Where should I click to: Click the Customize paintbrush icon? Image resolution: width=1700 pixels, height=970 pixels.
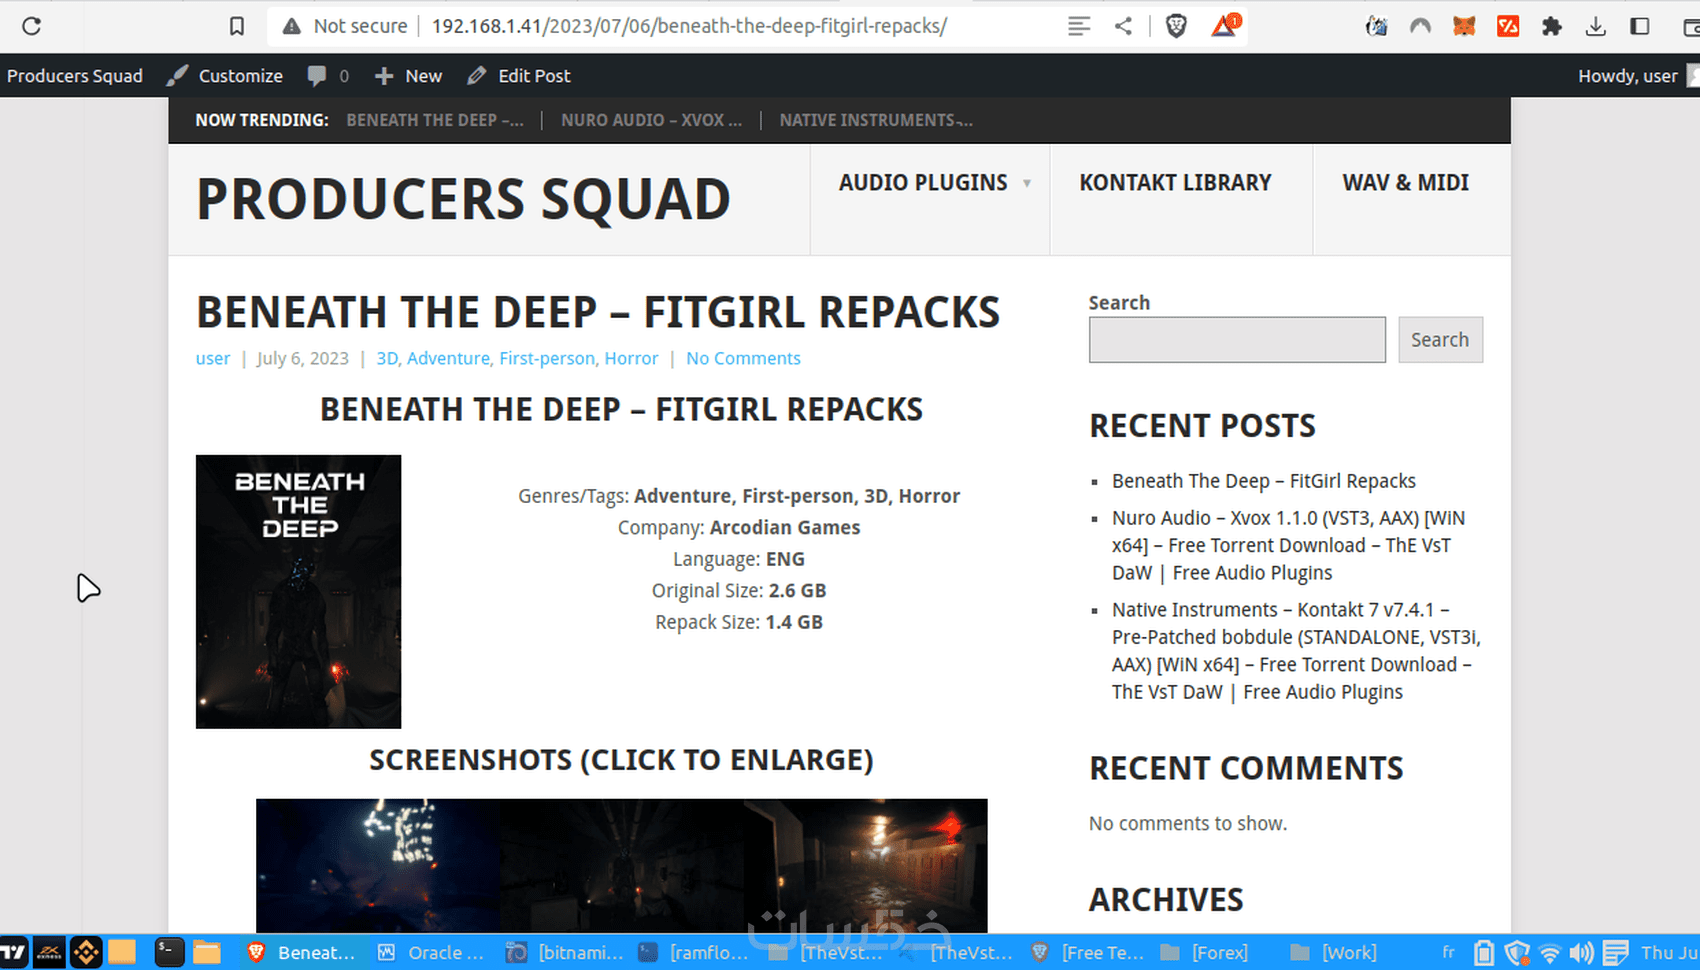click(177, 75)
